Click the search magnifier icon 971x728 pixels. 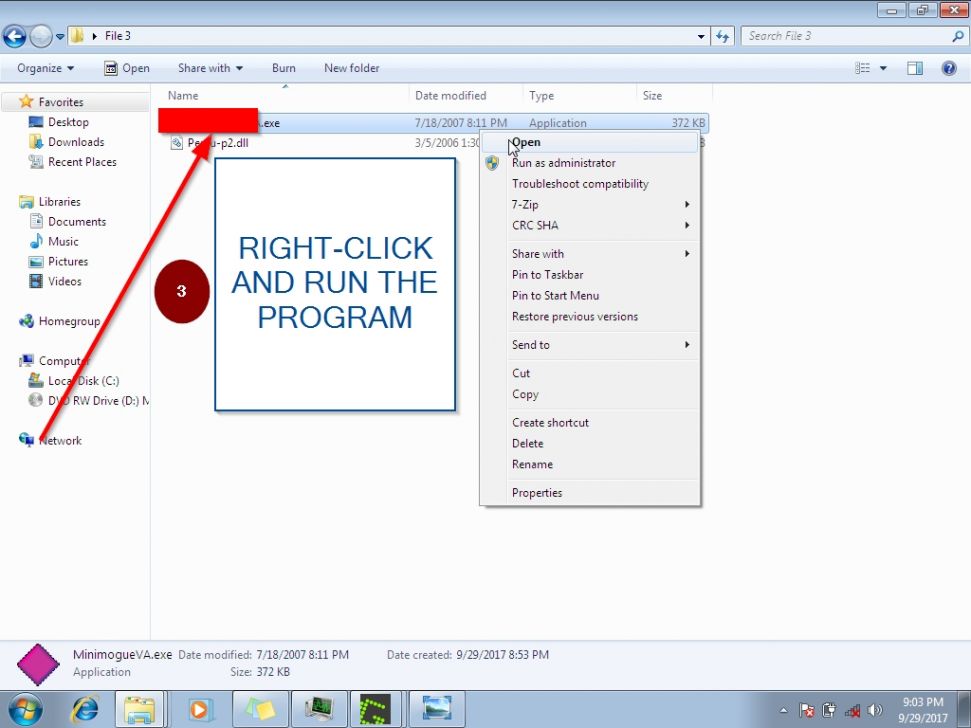coord(957,36)
